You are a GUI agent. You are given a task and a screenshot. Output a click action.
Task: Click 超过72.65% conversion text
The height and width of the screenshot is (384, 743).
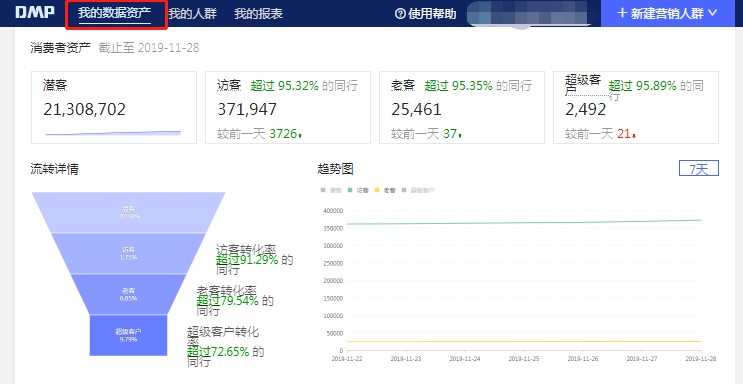tap(218, 352)
